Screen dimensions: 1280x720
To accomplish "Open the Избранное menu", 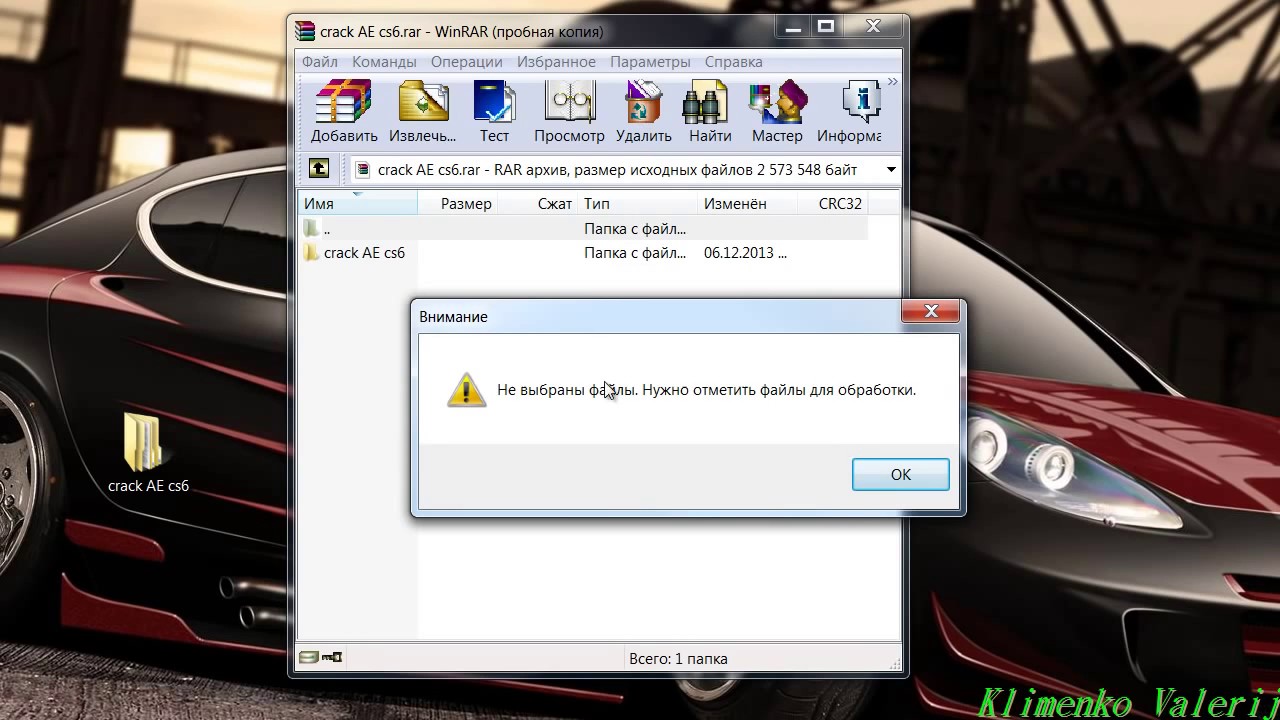I will [556, 62].
